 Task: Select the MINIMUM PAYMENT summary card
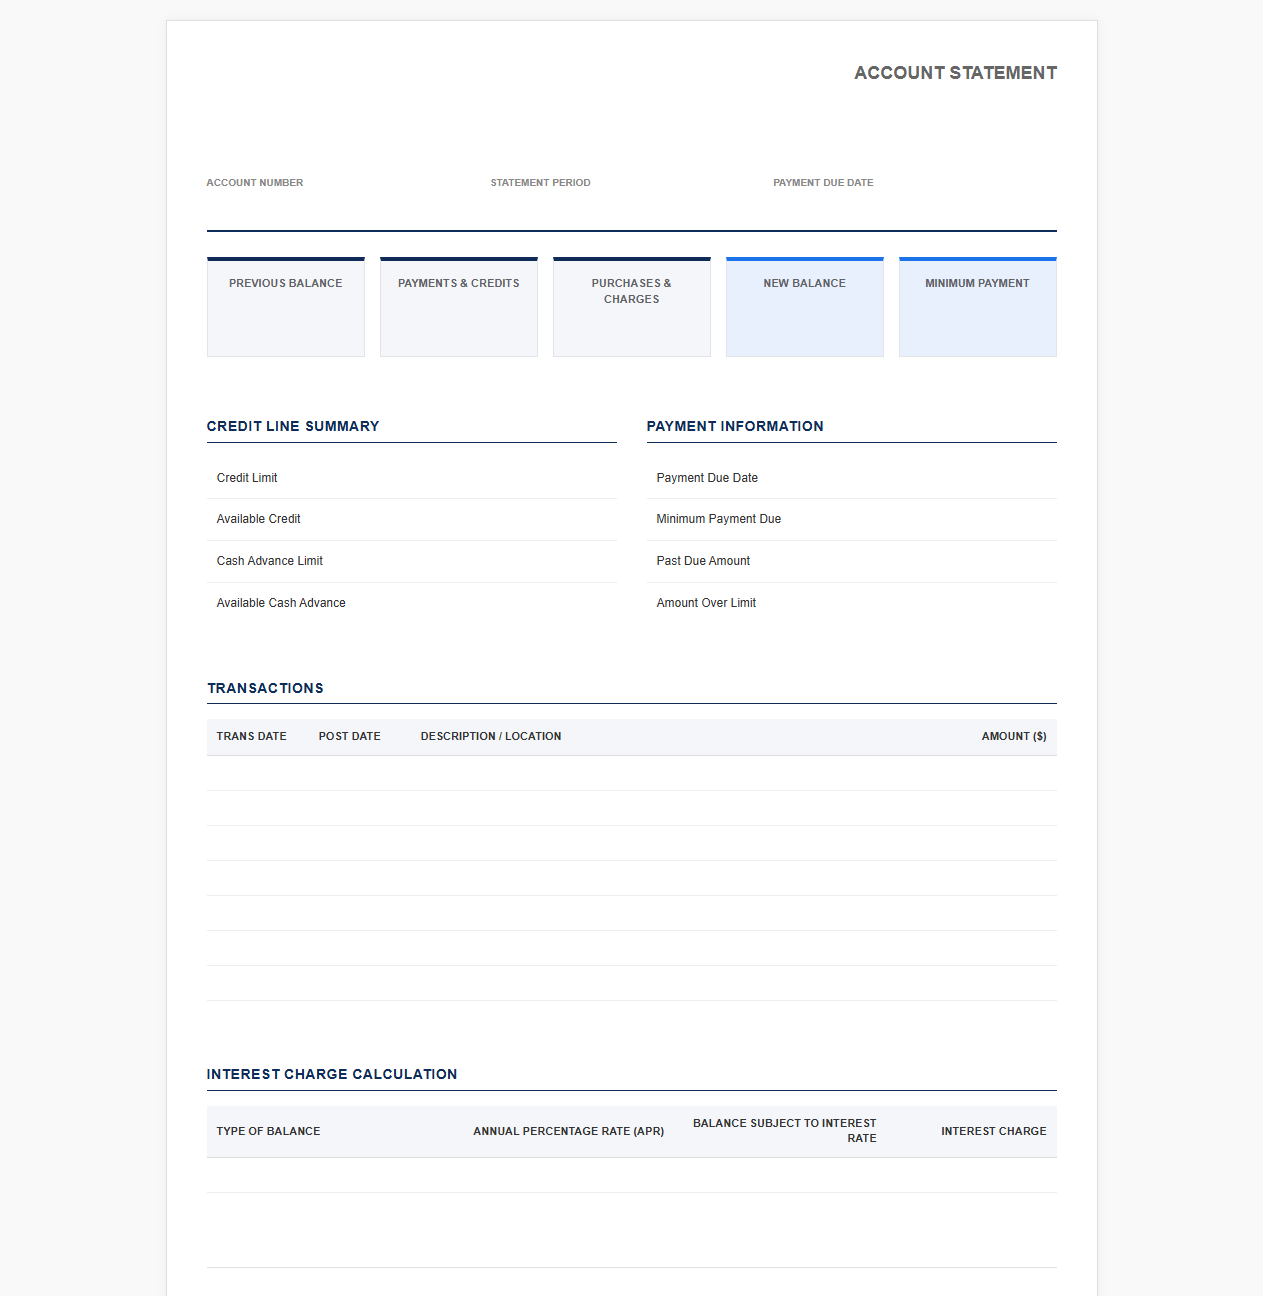coord(978,307)
